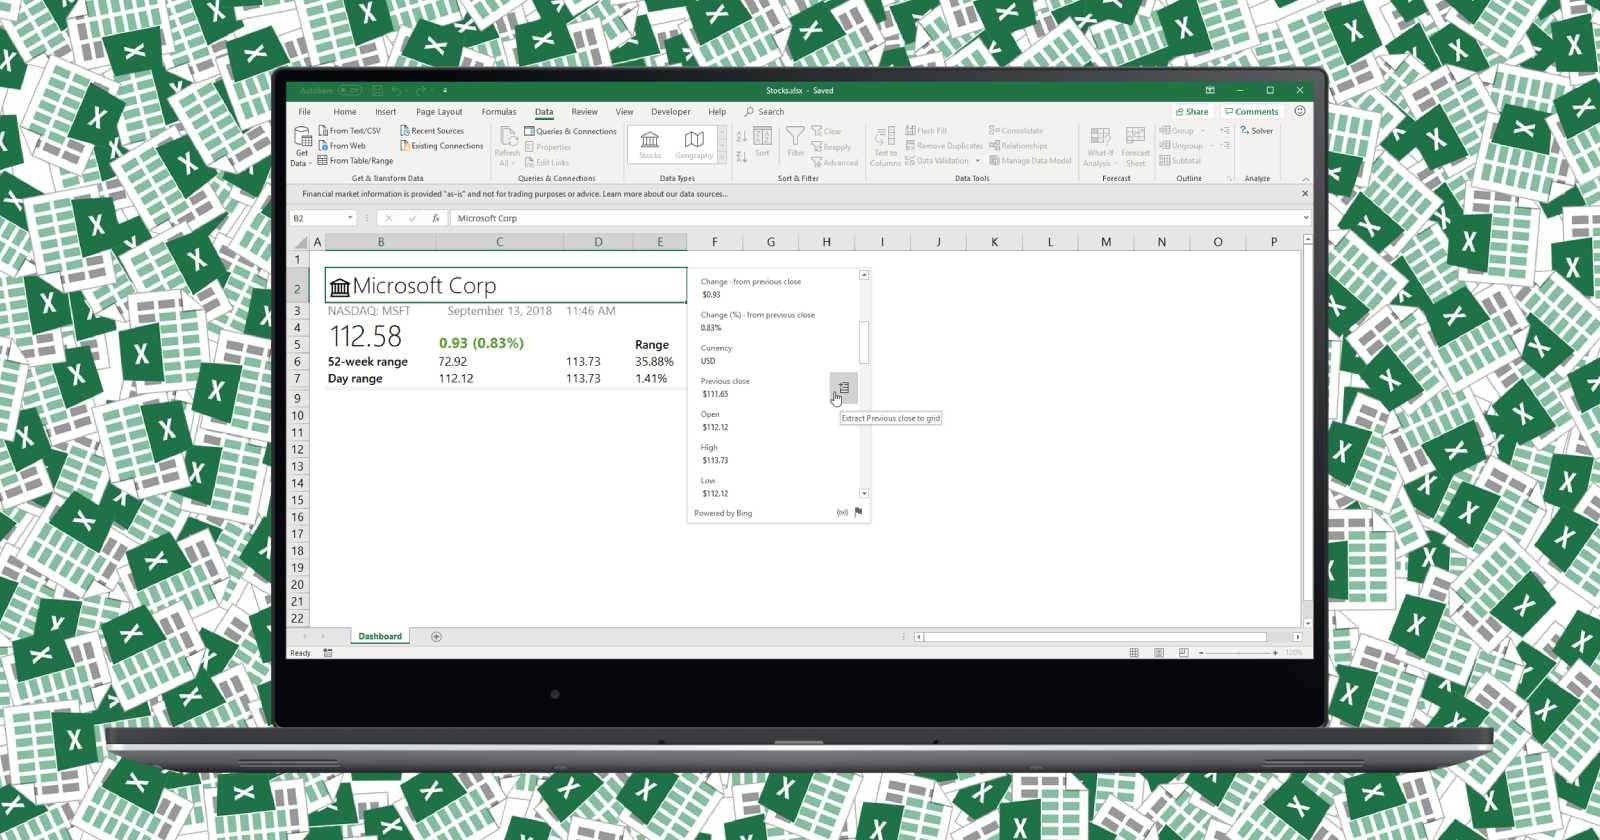The image size is (1600, 840).
Task: Add a new sheet with plus icon
Action: (436, 637)
